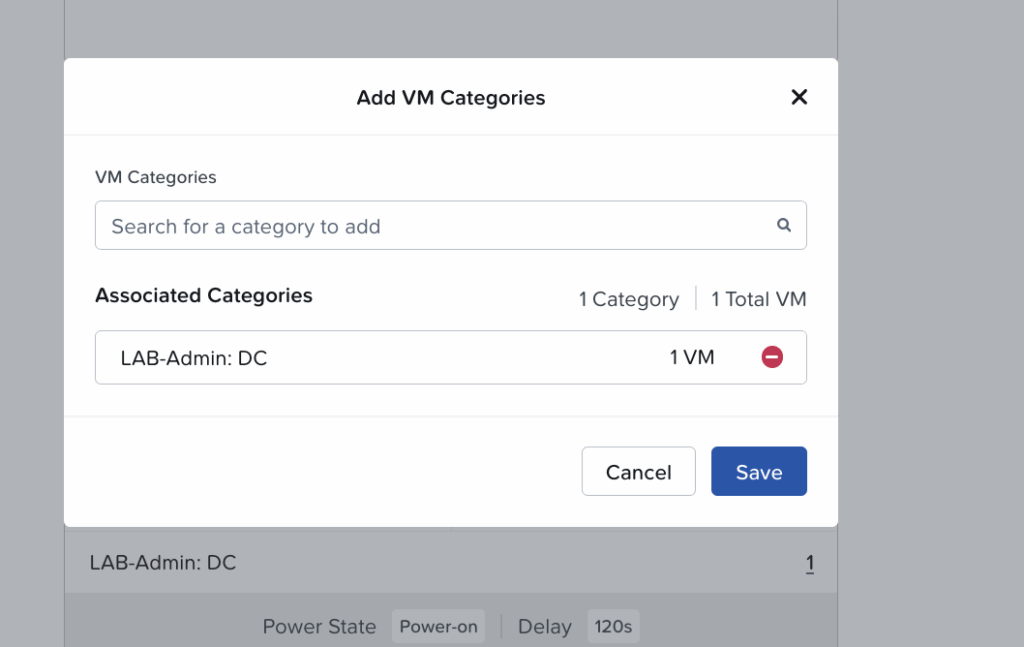Click the Associated Categories heading

204,295
